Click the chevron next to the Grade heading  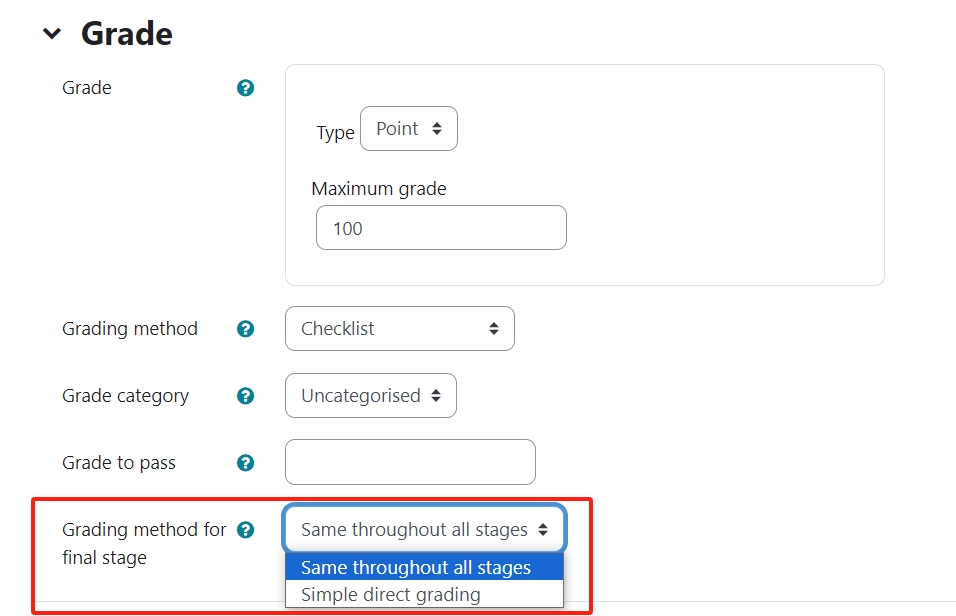[x=52, y=32]
